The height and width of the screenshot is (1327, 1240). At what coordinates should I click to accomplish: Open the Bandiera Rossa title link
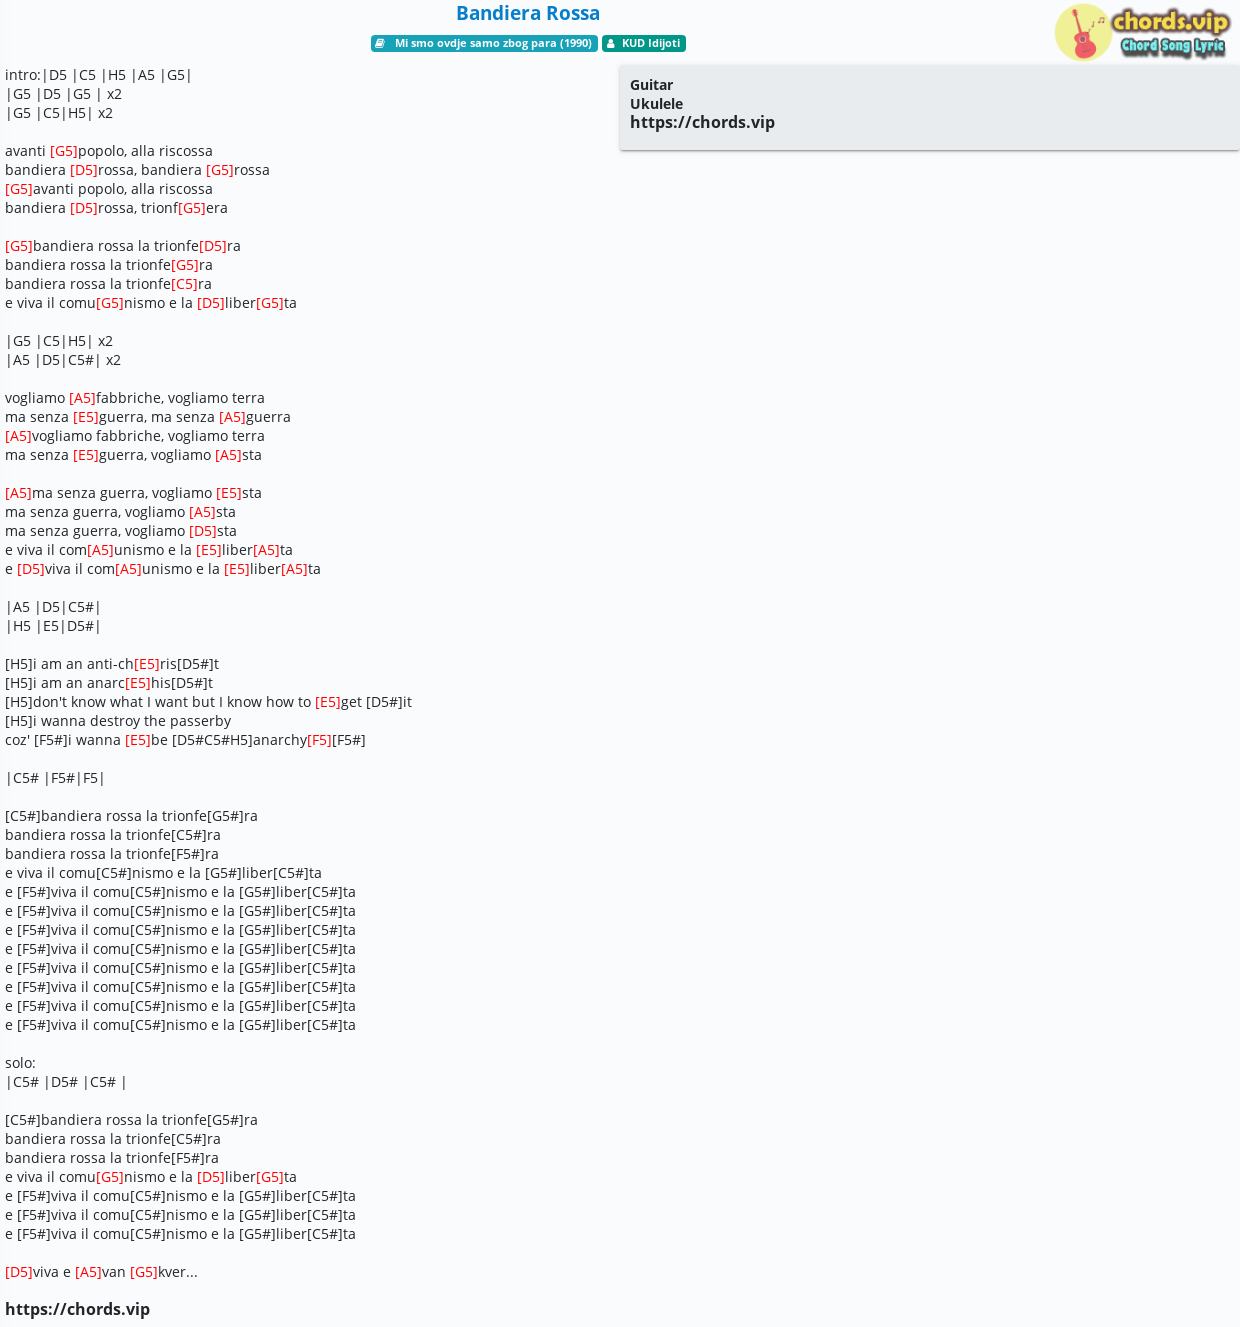[528, 13]
